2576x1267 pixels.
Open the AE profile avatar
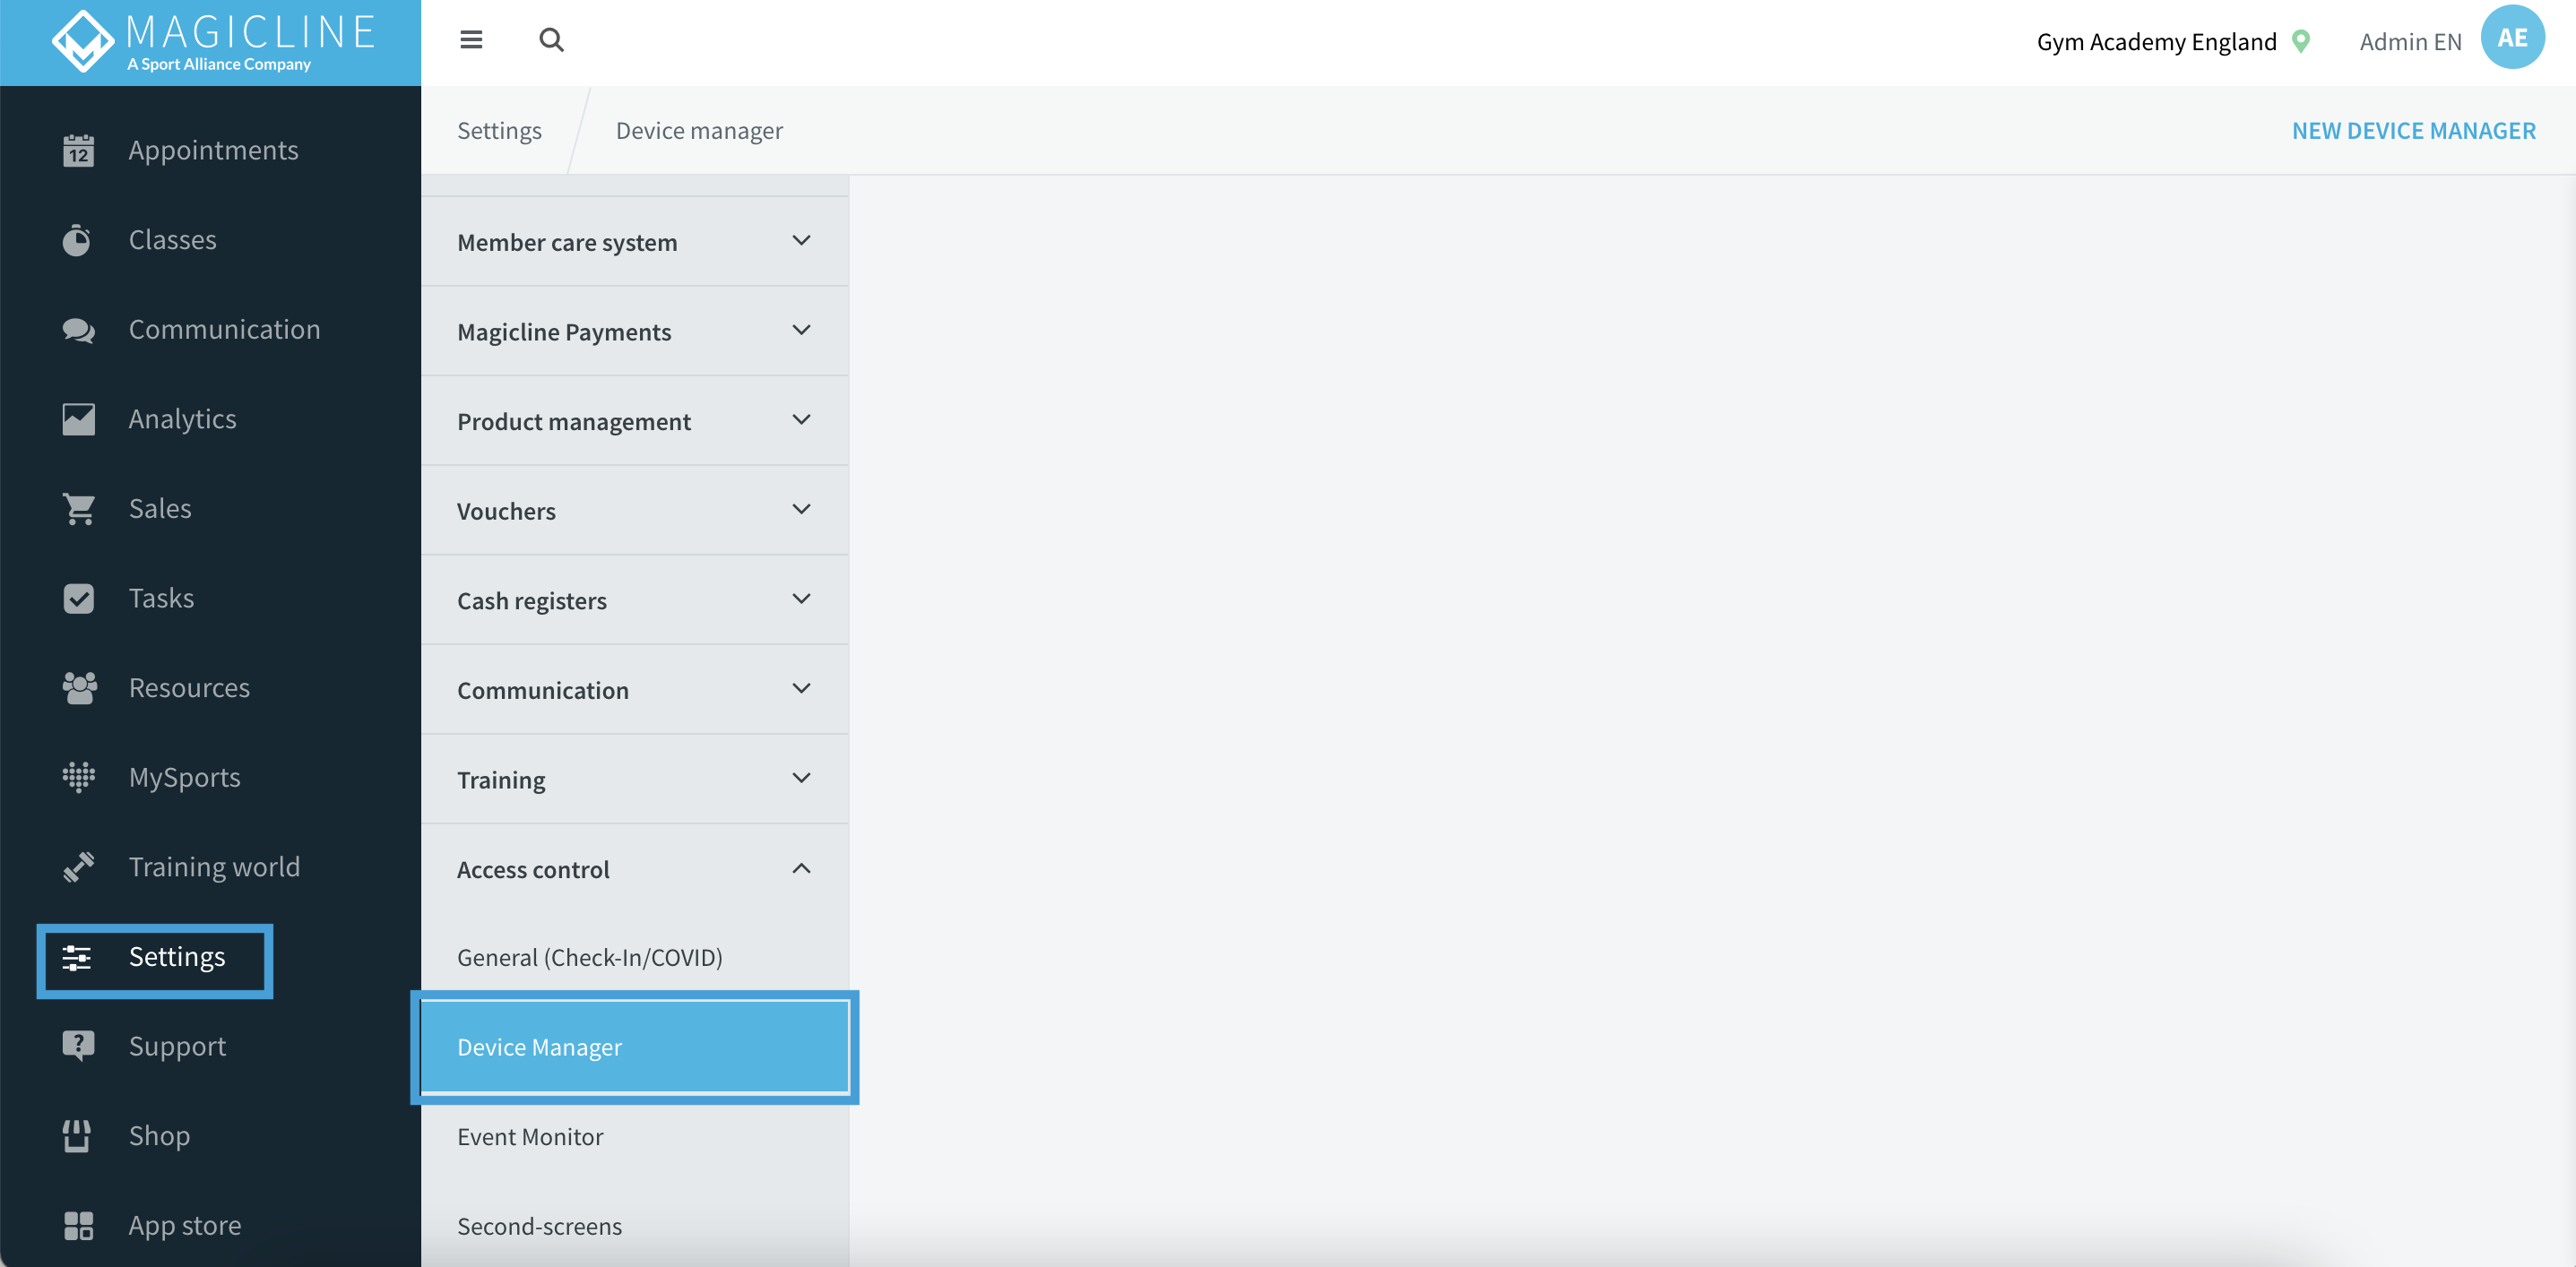(x=2513, y=38)
